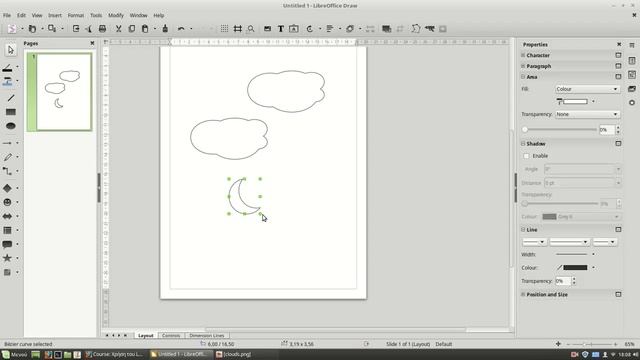Open the Insert menu
This screenshot has height=360, width=640.
55,15
